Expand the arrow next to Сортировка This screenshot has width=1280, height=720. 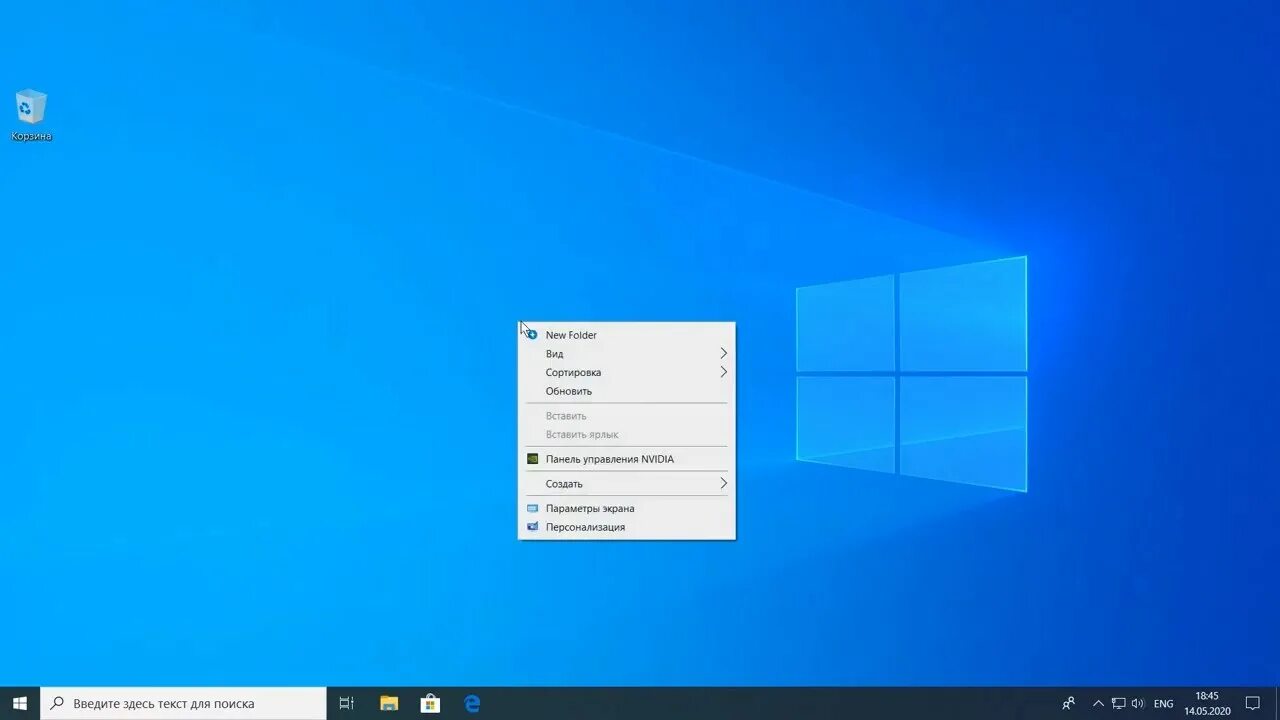[x=723, y=372]
